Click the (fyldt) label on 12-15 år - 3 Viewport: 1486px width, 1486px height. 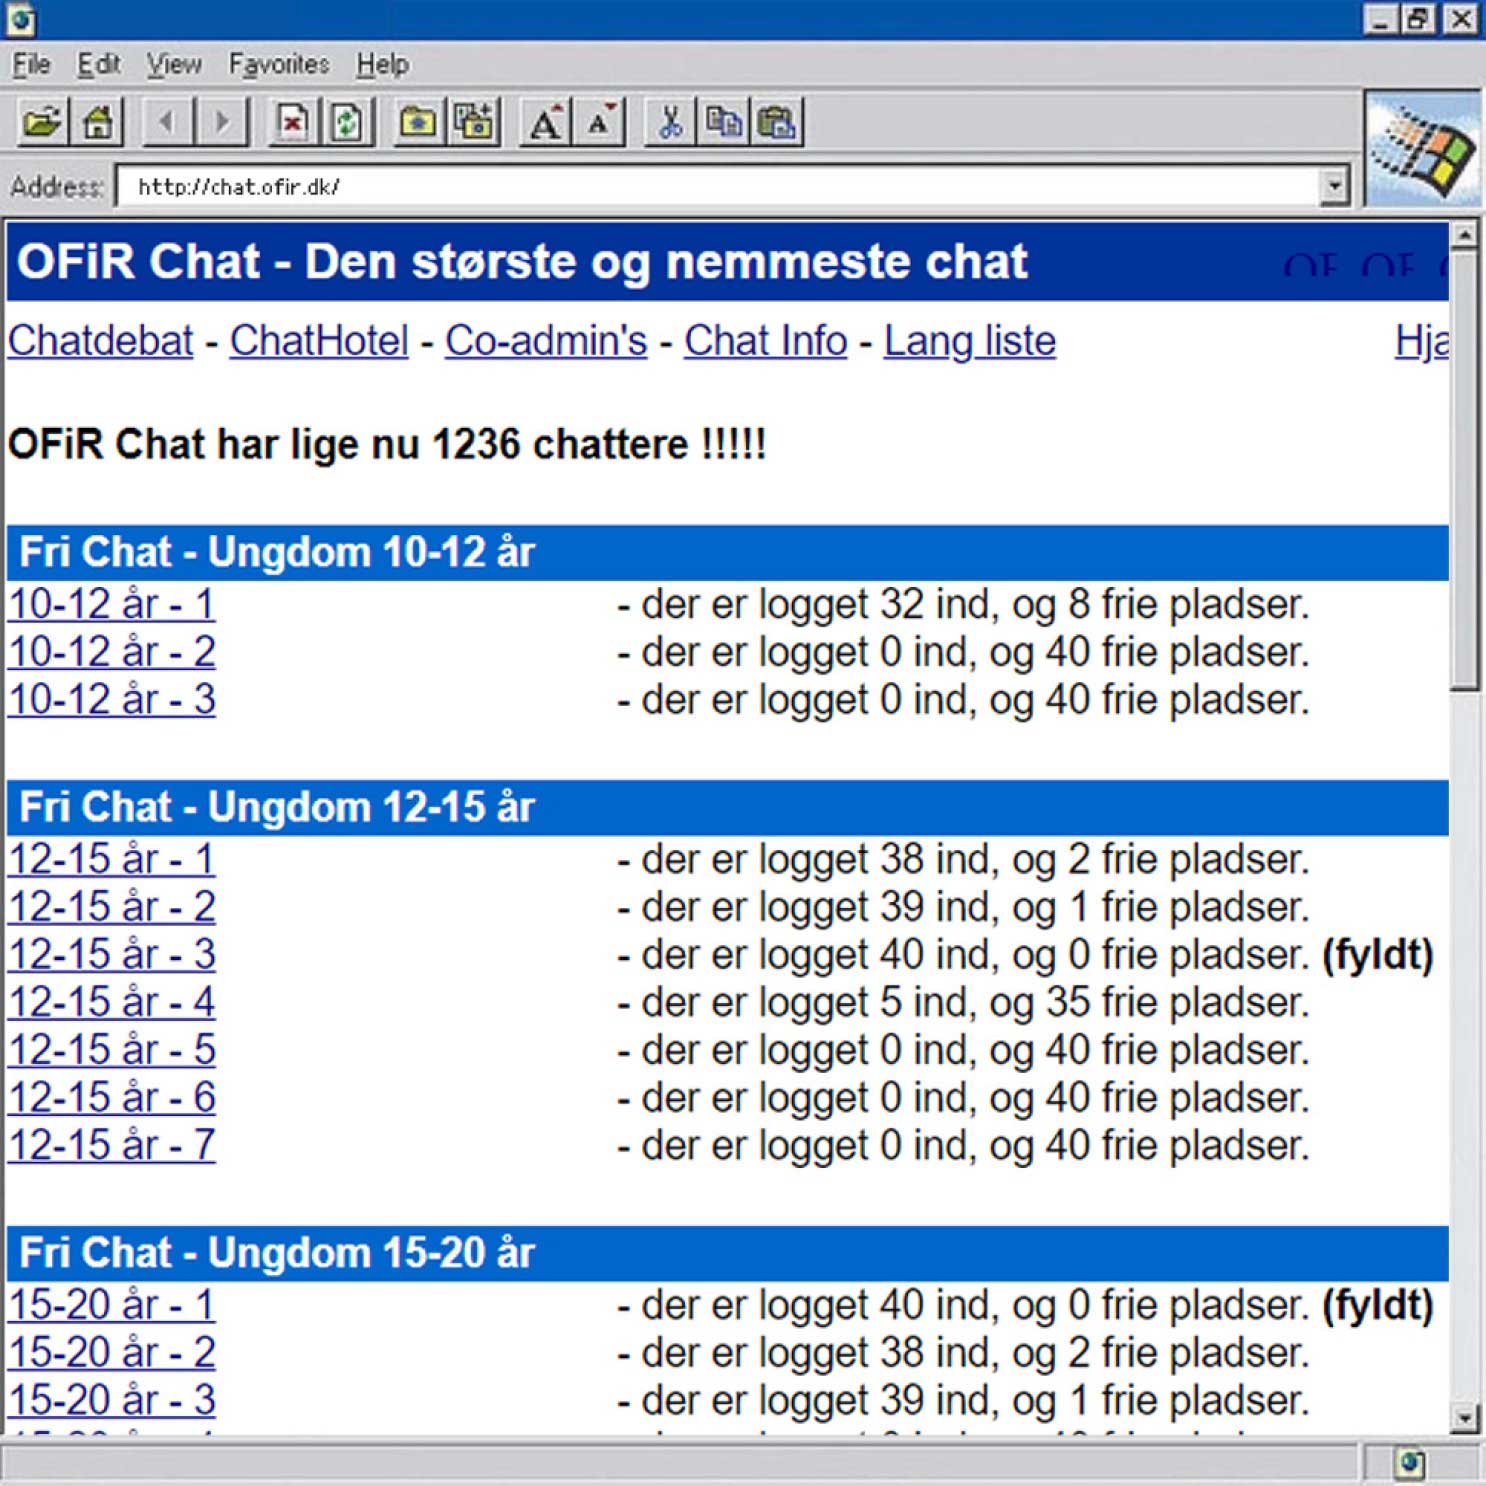(1378, 955)
